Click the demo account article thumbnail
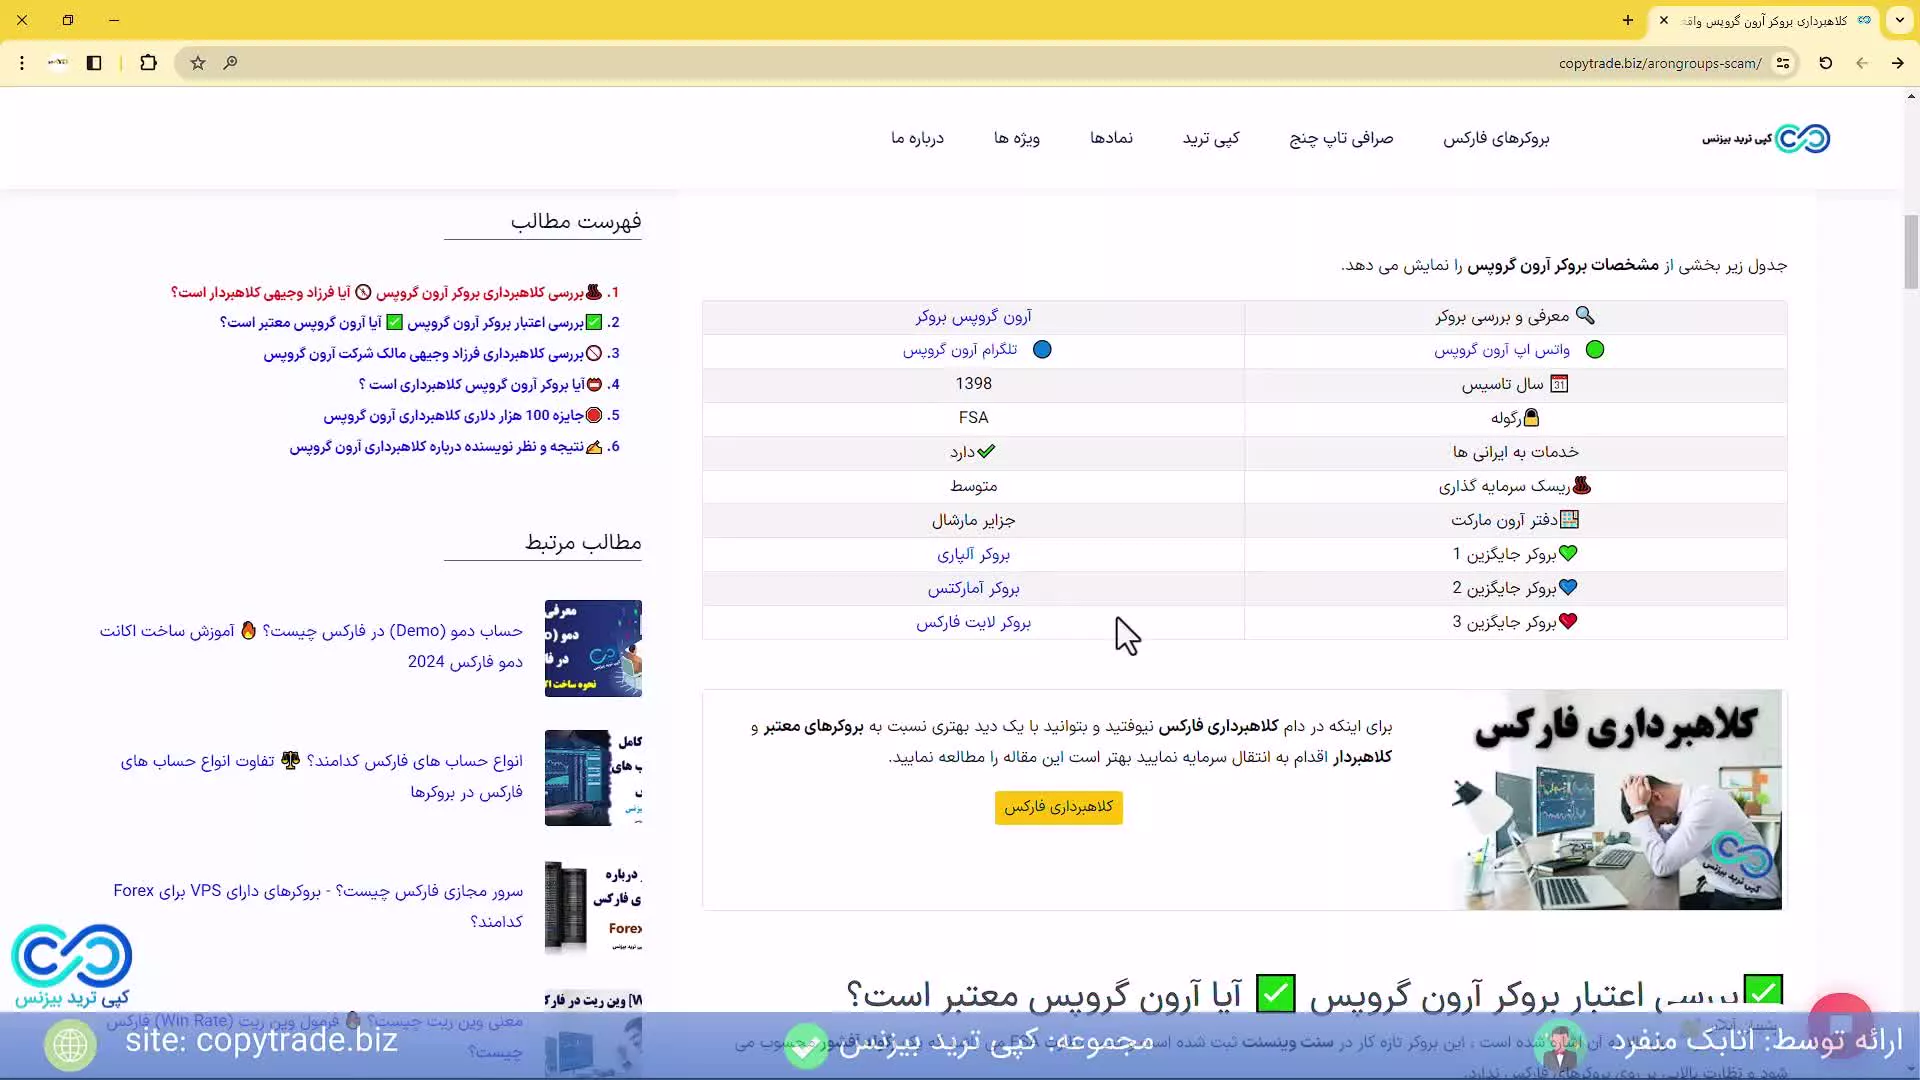 pyautogui.click(x=593, y=648)
